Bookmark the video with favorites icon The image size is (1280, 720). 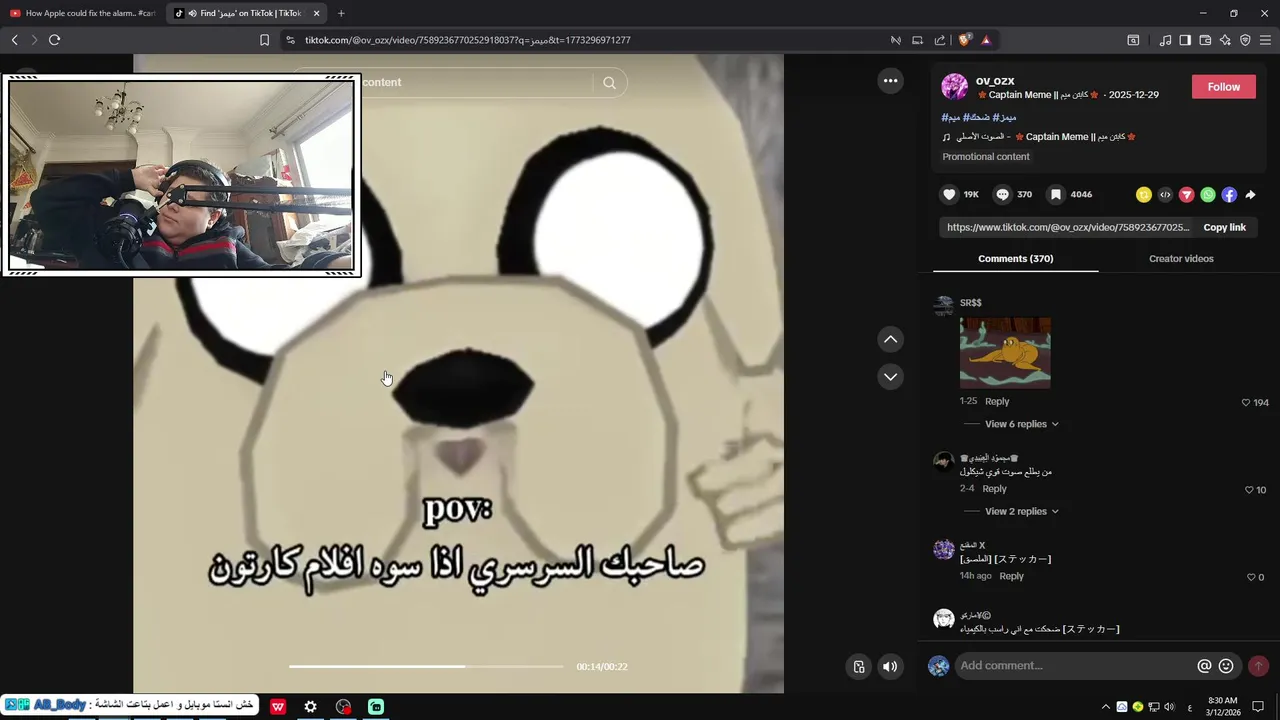(x=1055, y=195)
